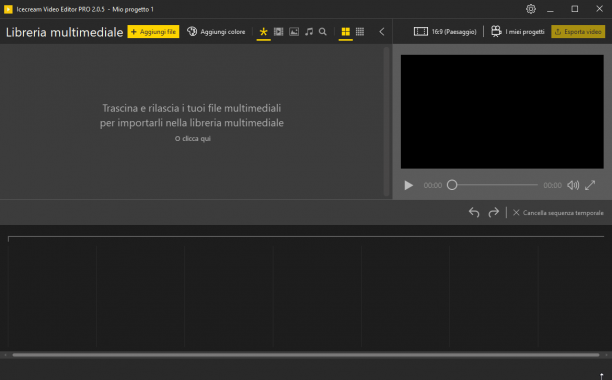Open settings gear in title bar
612x380 pixels.
pyautogui.click(x=530, y=9)
